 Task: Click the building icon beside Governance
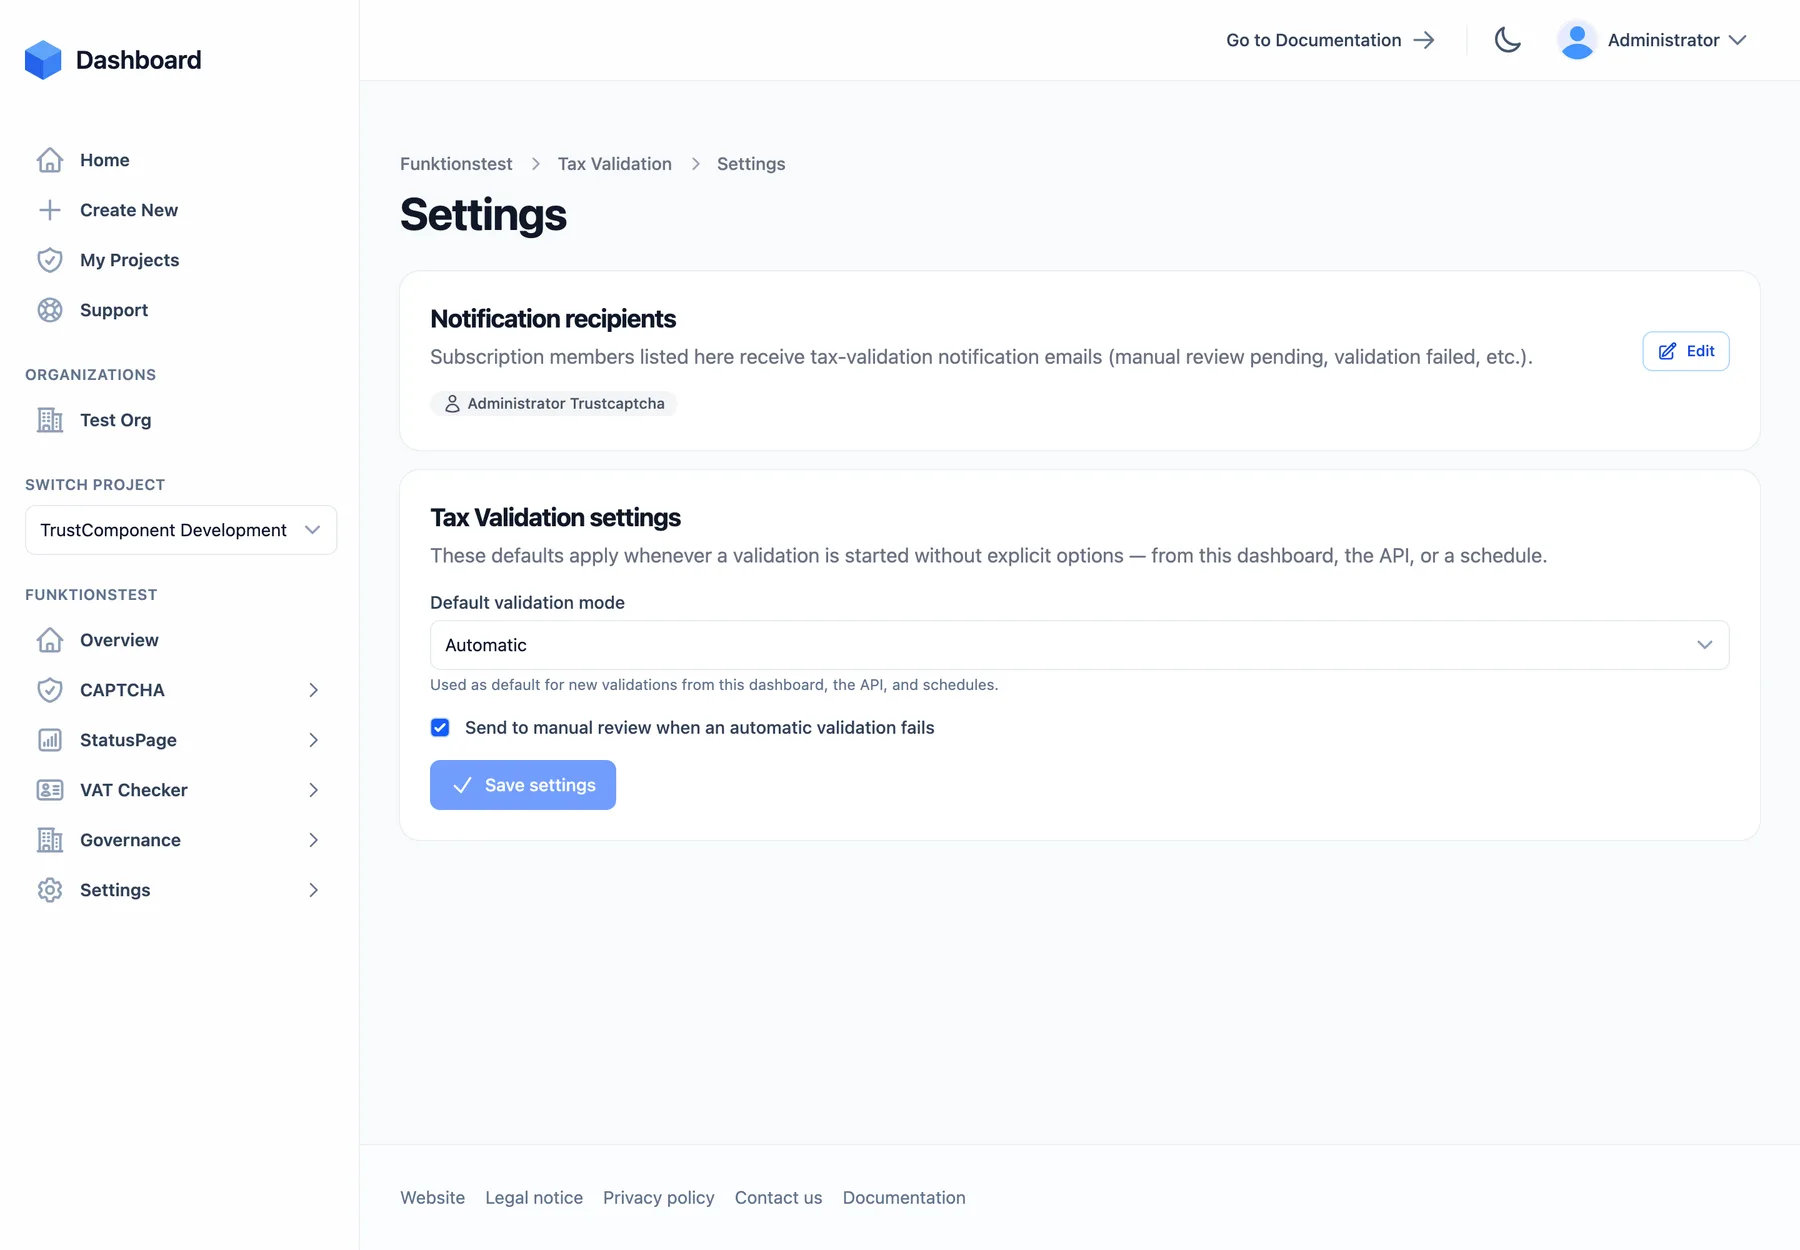tap(50, 840)
